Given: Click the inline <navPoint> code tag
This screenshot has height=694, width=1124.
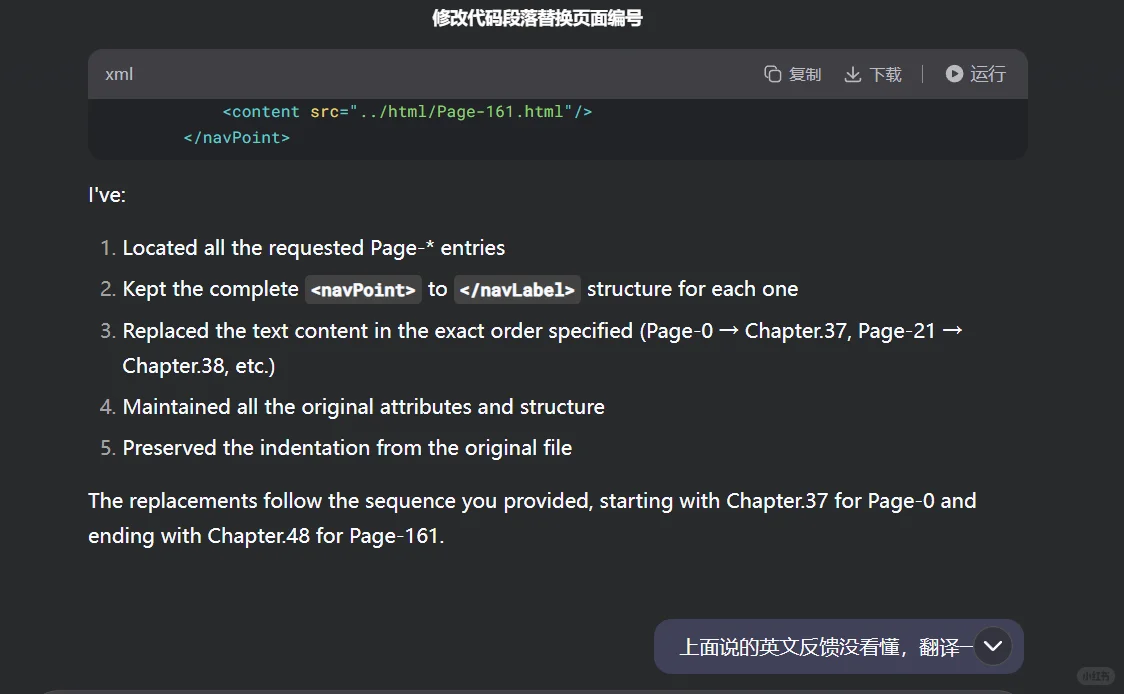Looking at the screenshot, I should [x=363, y=290].
